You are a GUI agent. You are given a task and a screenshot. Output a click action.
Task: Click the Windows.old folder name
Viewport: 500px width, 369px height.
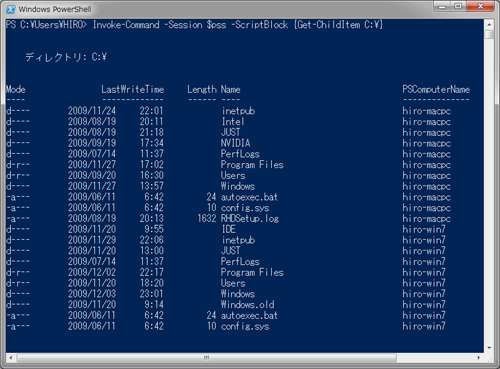click(x=247, y=304)
